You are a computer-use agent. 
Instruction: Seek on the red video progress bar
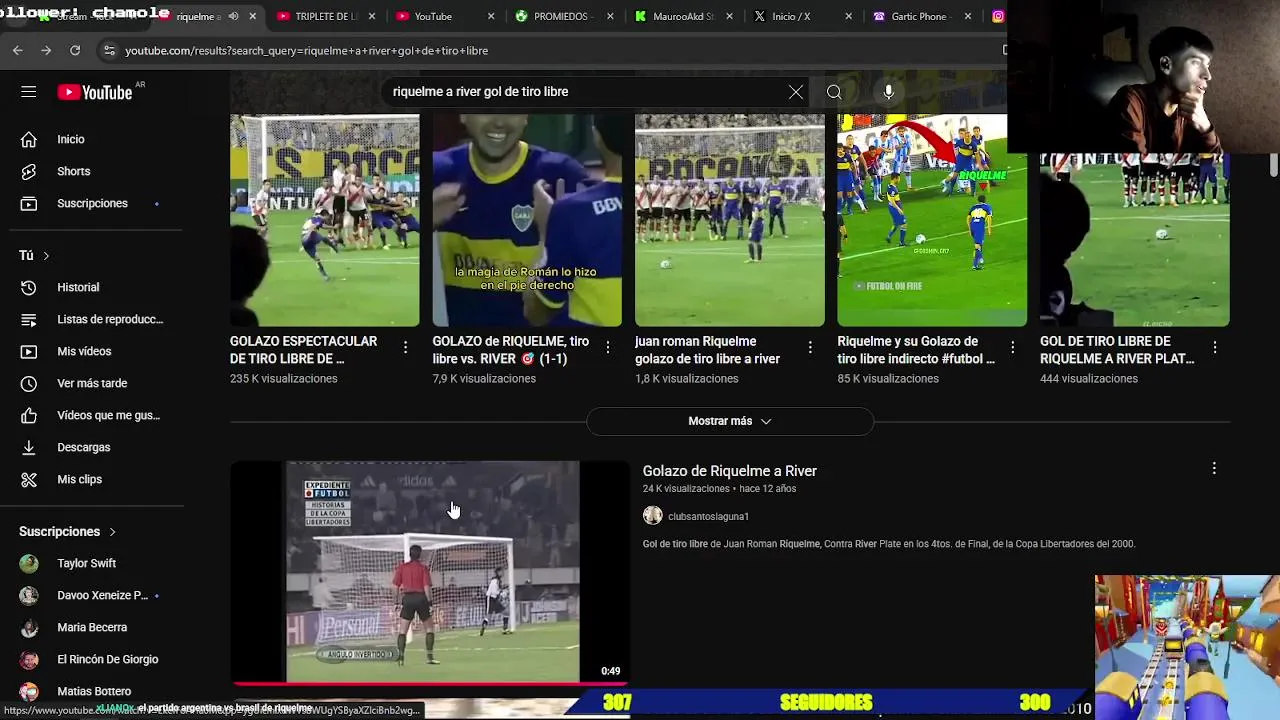coord(430,684)
